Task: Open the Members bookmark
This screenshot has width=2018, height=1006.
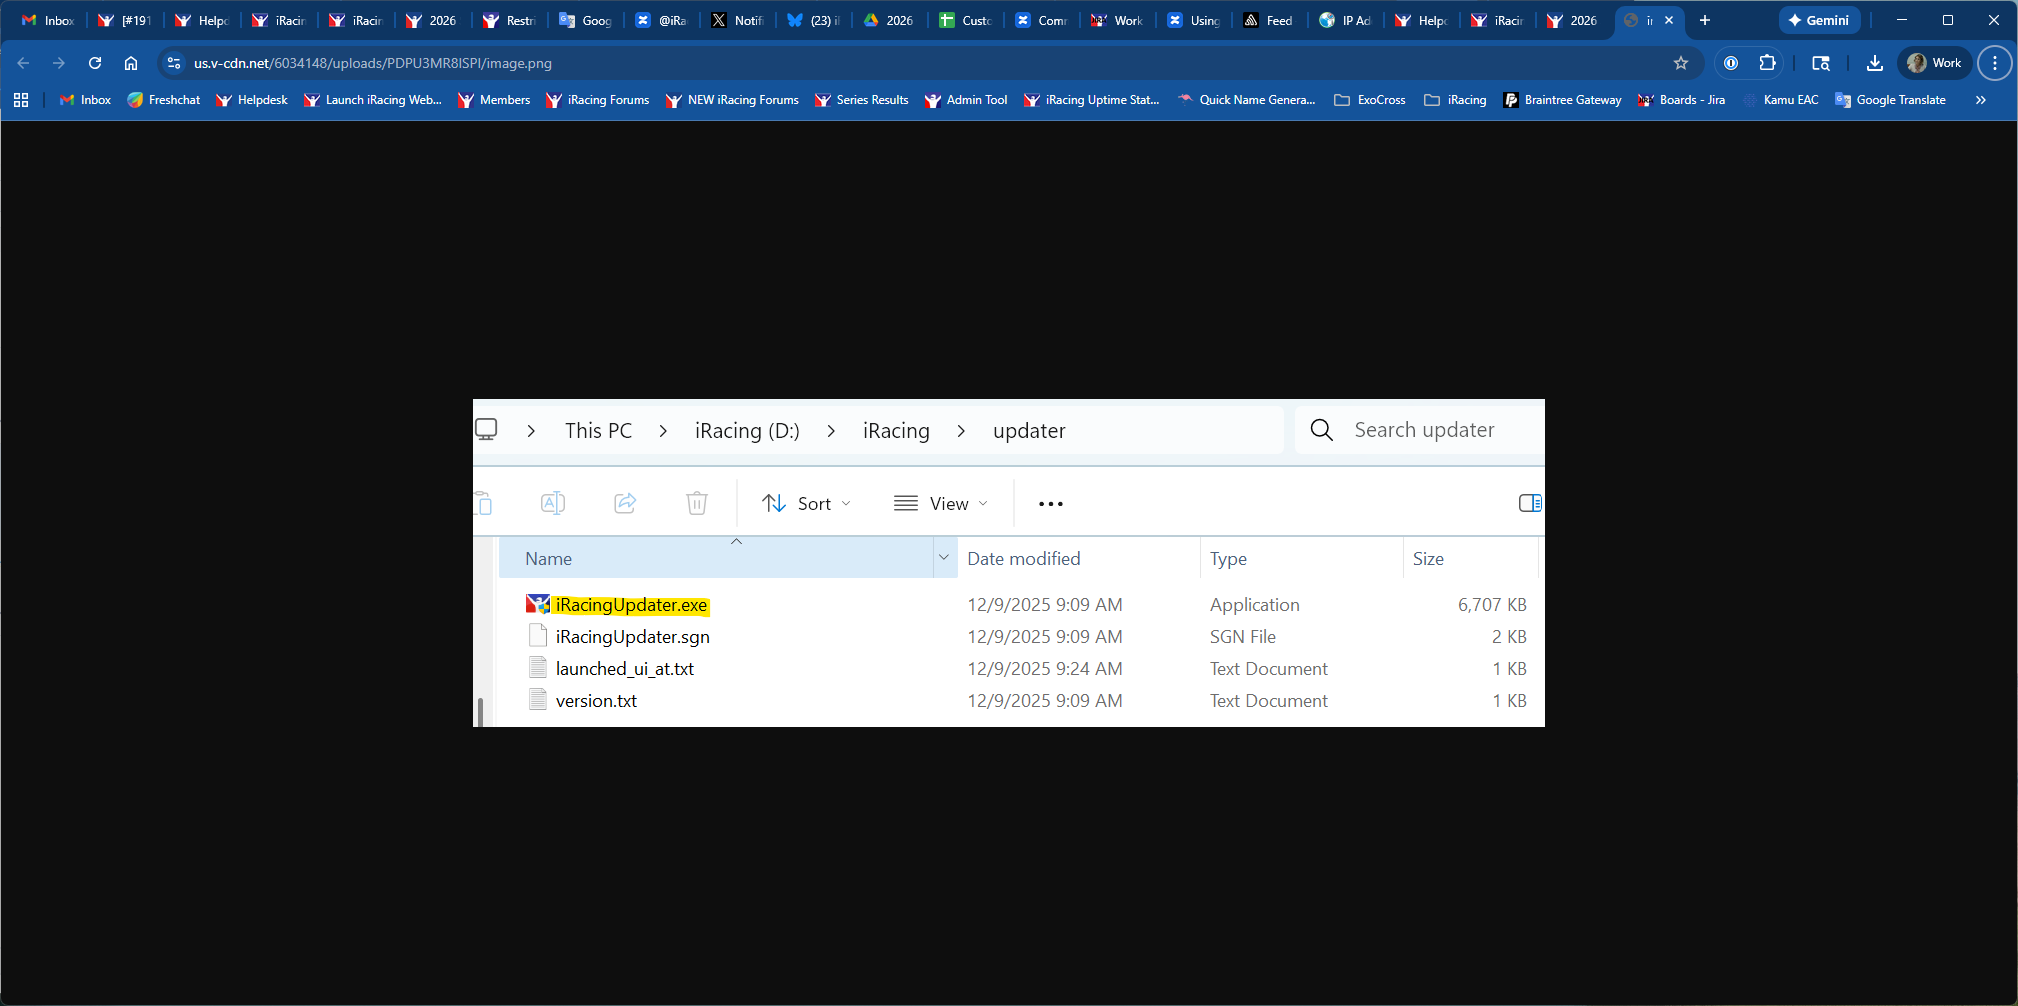Action: 494,100
